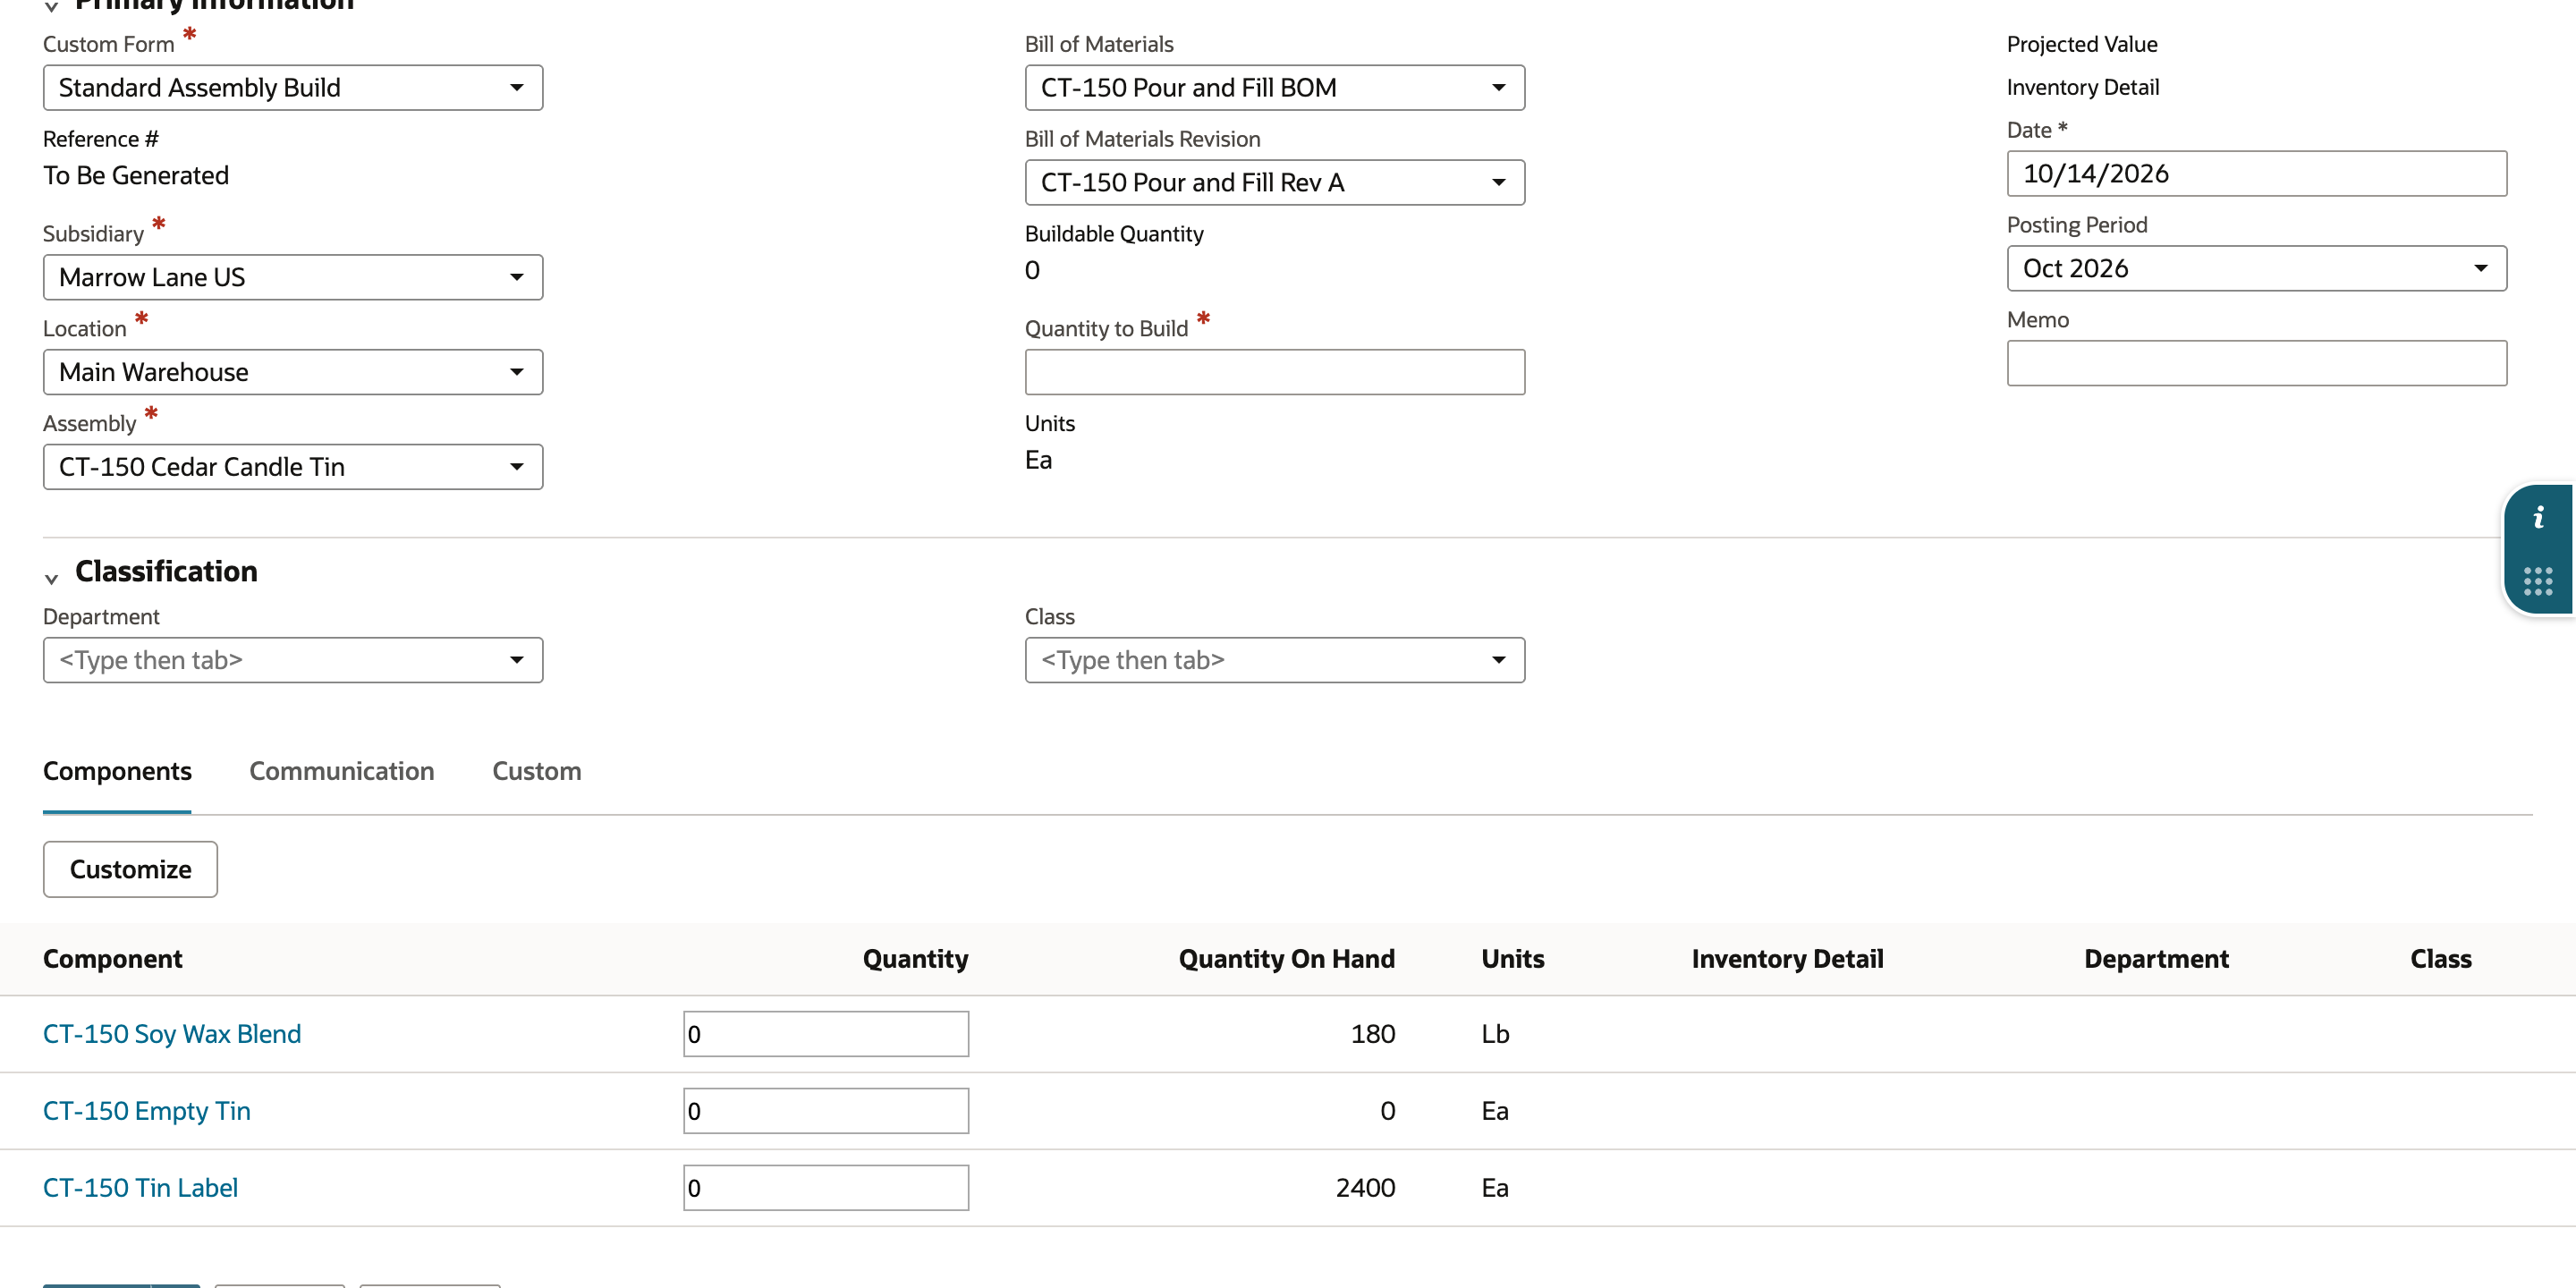Viewport: 2576px width, 1288px height.
Task: Click the Soy Wax Blend on-hand value 180
Action: tap(1373, 1034)
